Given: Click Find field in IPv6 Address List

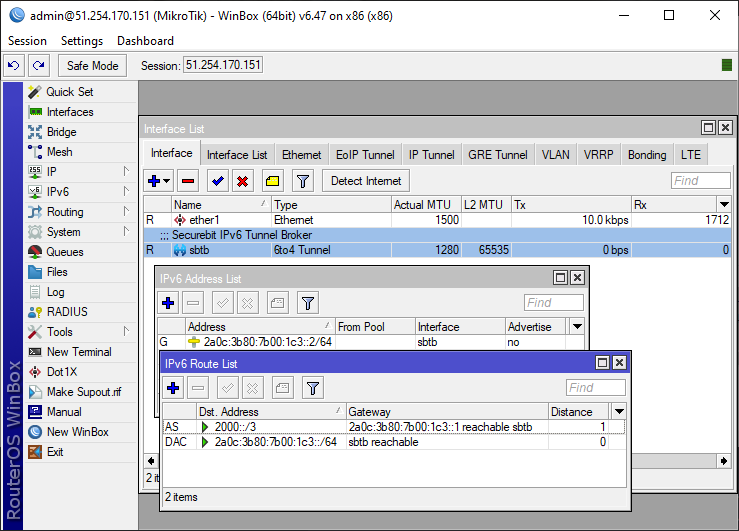Looking at the screenshot, I should [x=554, y=302].
